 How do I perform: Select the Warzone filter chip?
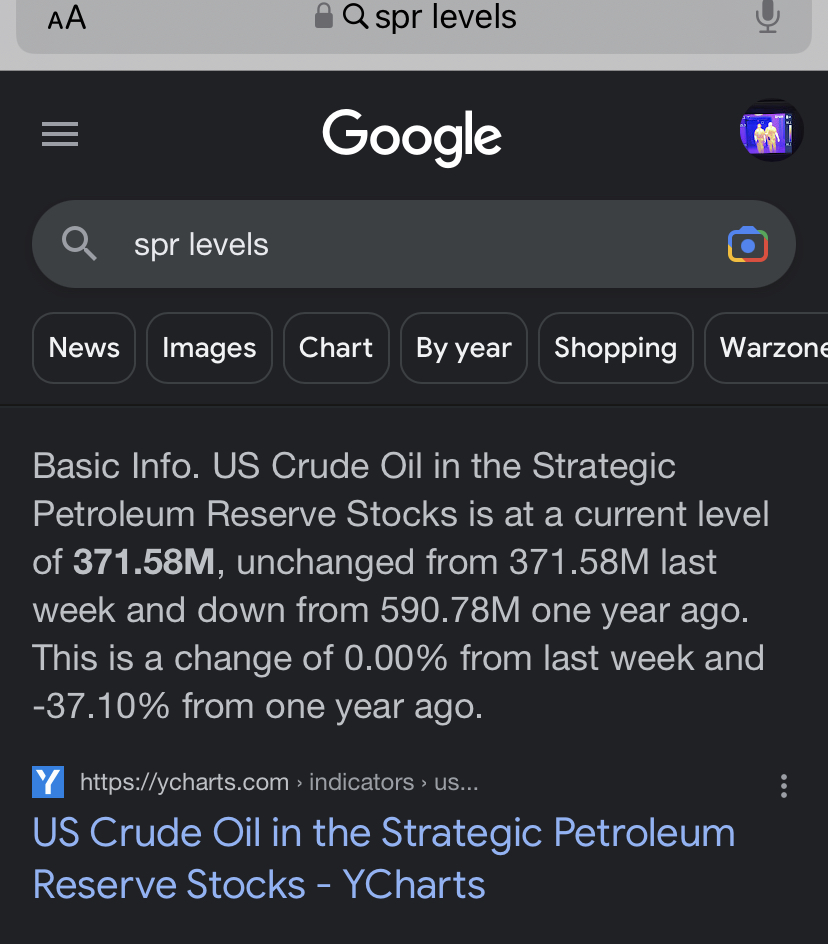pyautogui.click(x=767, y=348)
